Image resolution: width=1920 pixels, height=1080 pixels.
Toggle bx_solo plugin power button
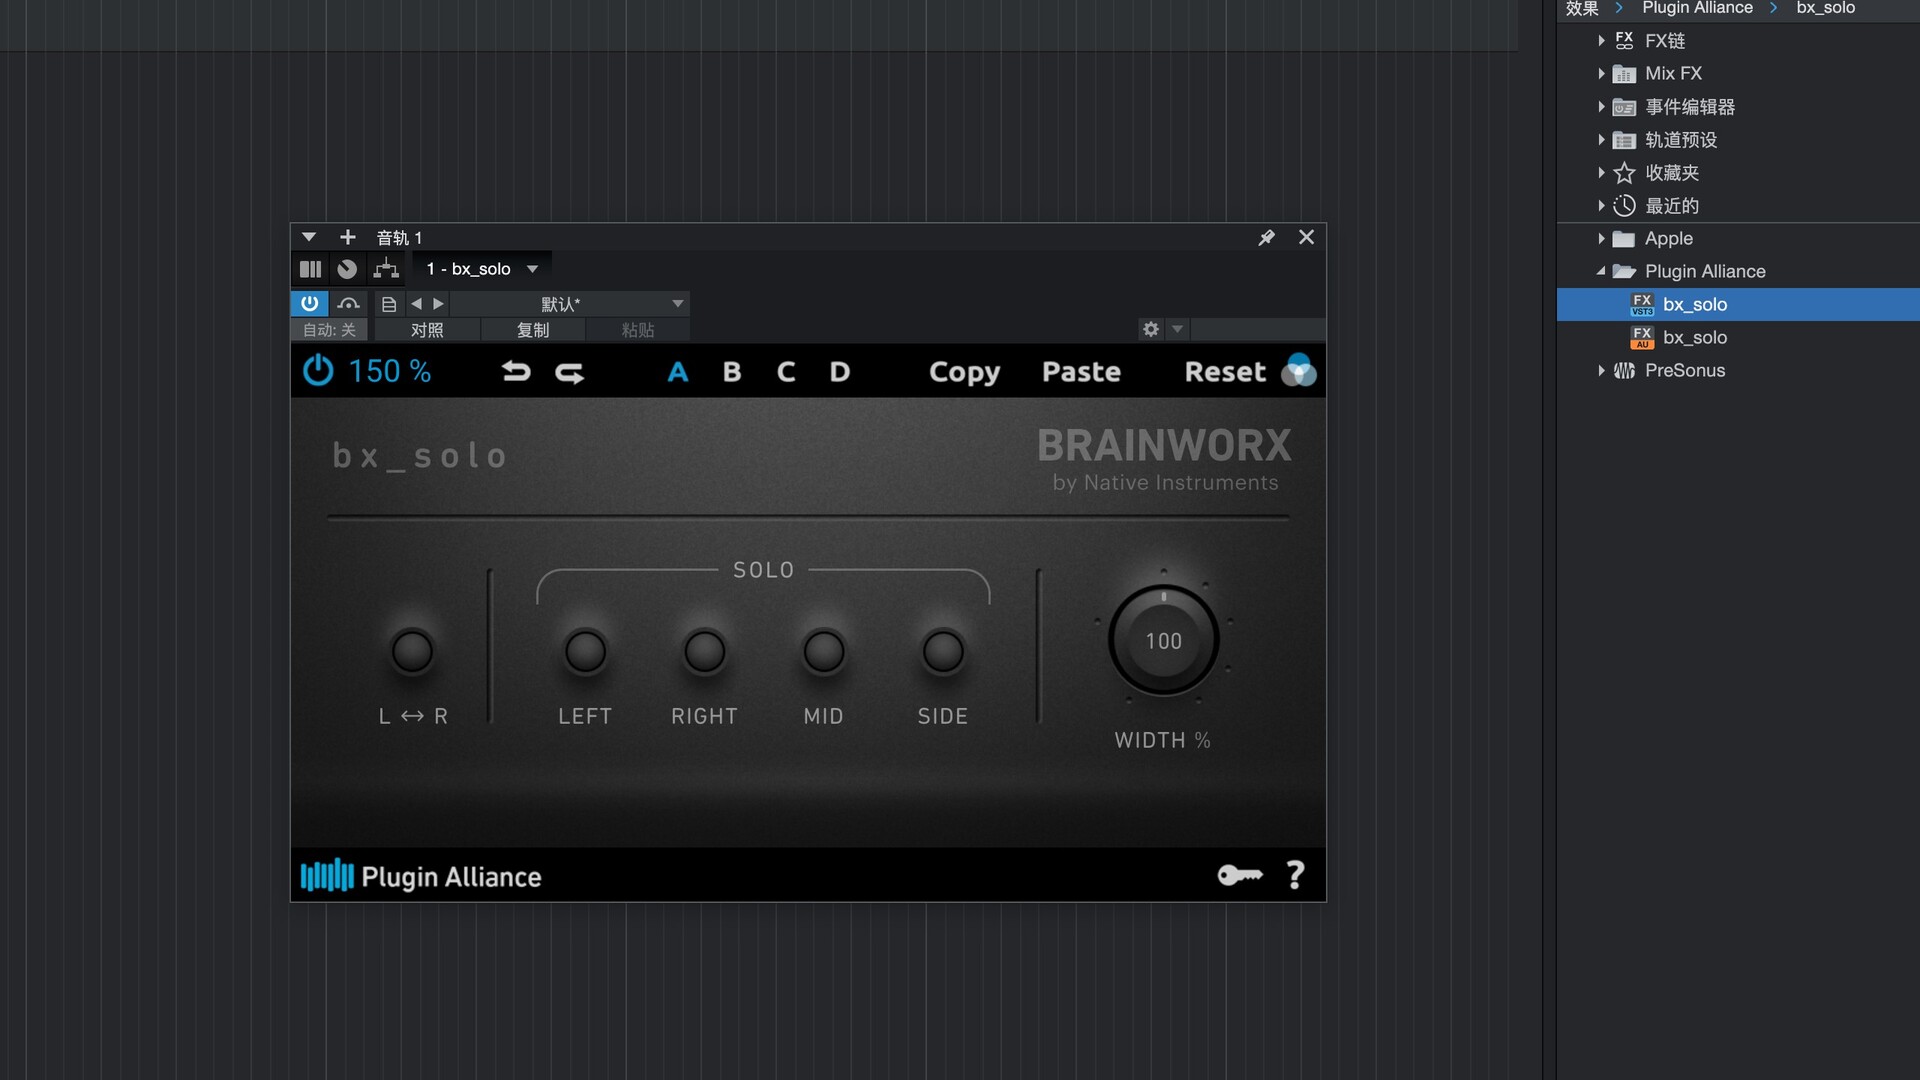coord(318,371)
